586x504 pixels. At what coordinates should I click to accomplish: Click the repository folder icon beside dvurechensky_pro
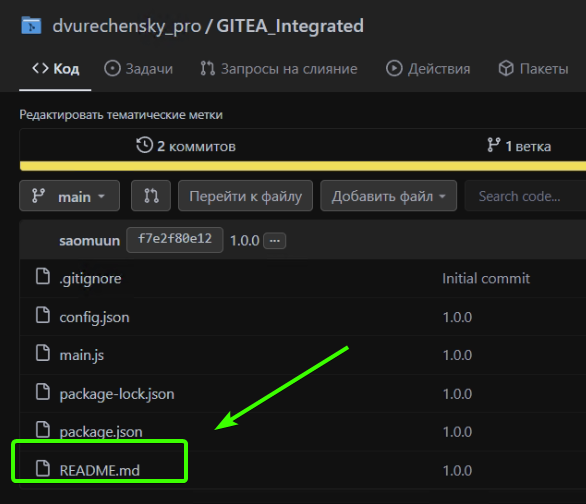(31, 26)
